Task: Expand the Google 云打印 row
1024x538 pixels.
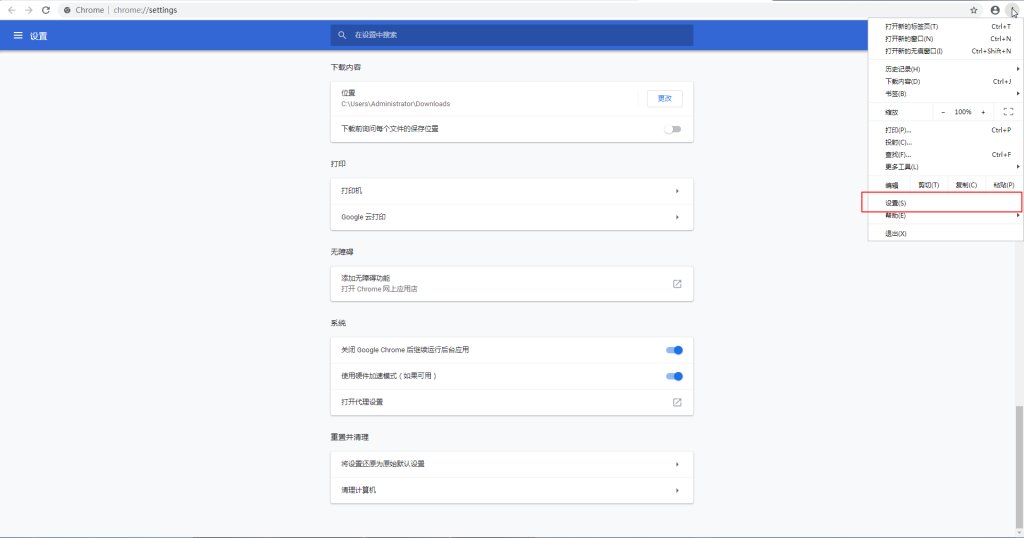Action: click(511, 217)
